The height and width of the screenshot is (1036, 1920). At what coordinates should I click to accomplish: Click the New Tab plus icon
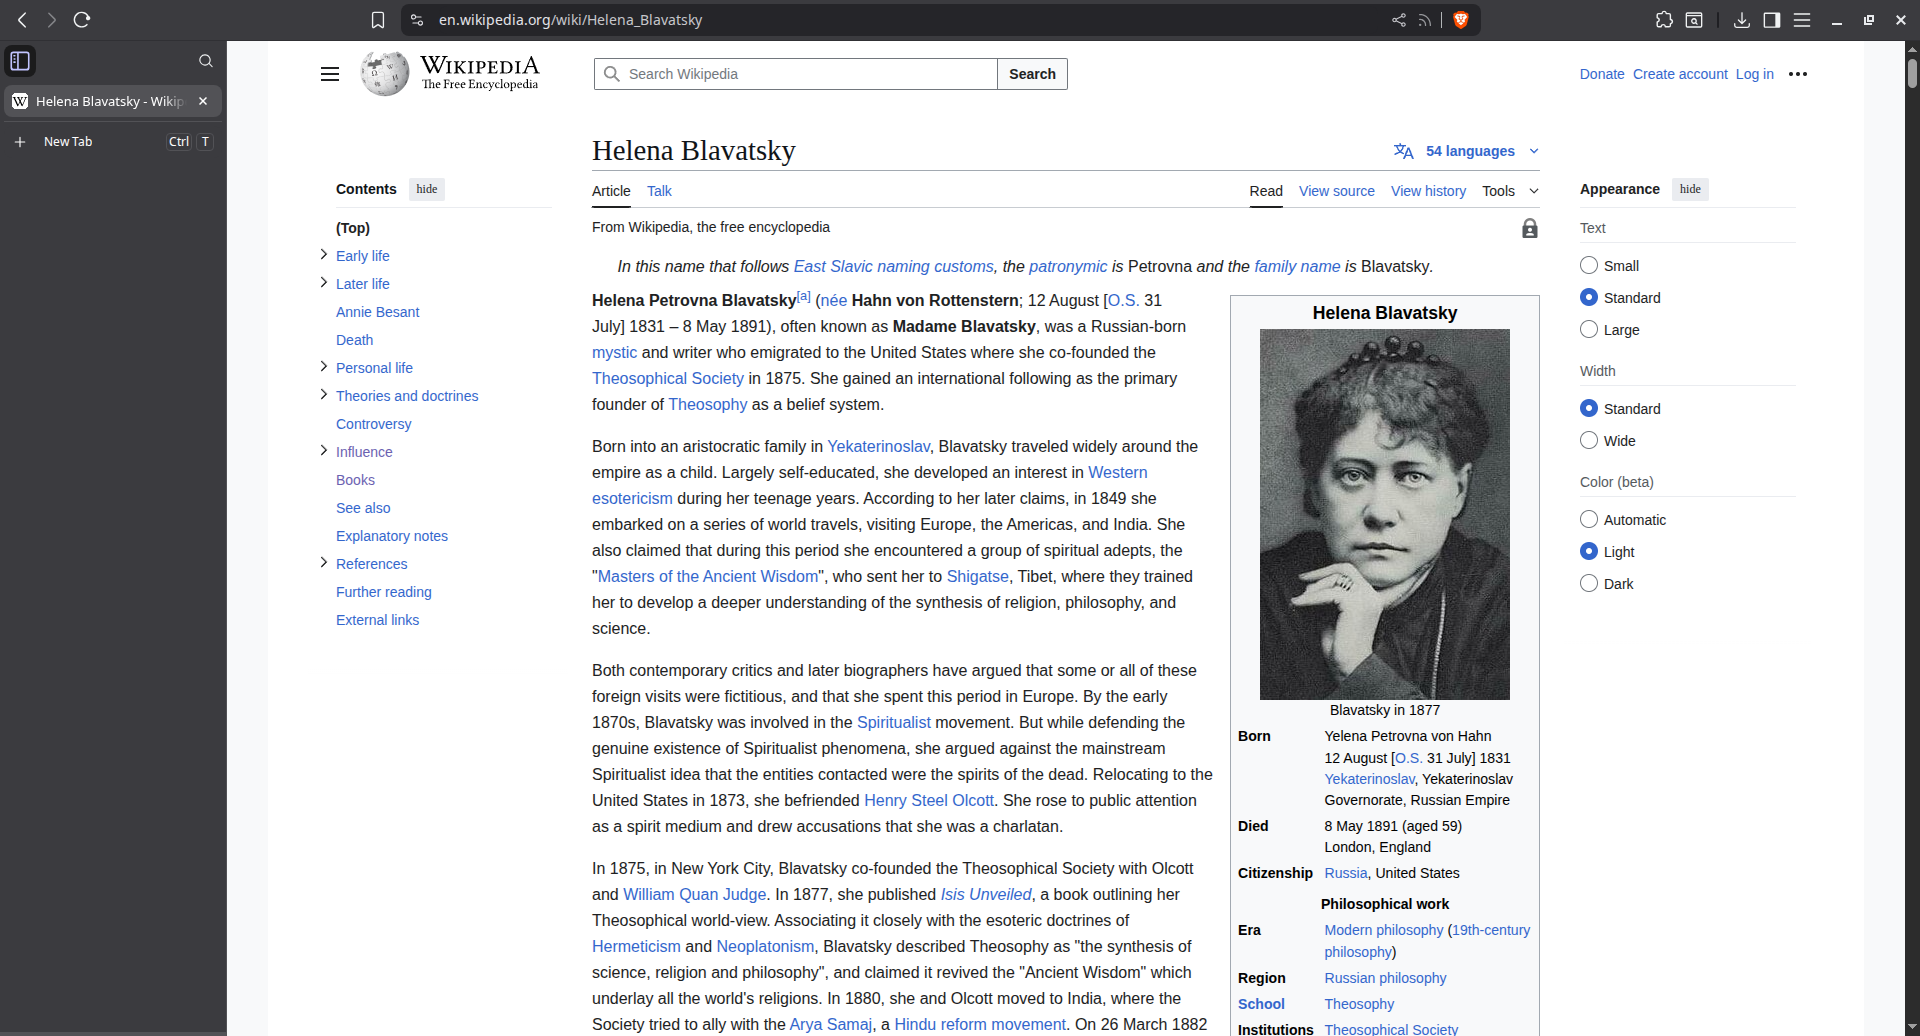pos(20,142)
